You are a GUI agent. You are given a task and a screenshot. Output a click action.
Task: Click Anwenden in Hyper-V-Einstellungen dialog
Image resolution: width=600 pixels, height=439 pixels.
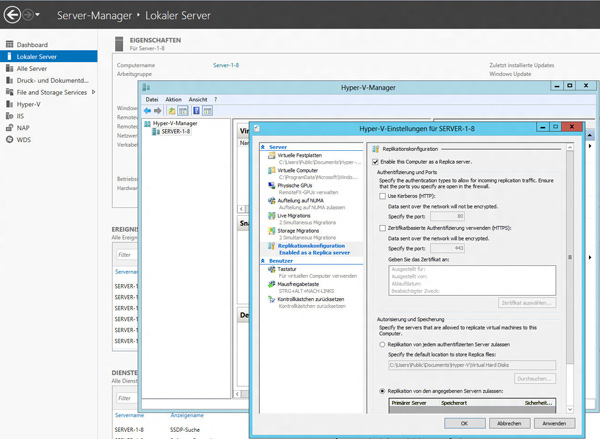[554, 423]
